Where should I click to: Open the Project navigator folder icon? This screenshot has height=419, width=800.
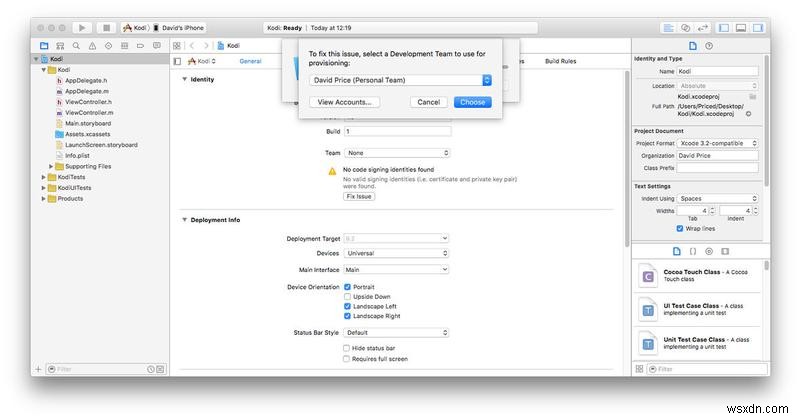(x=44, y=45)
